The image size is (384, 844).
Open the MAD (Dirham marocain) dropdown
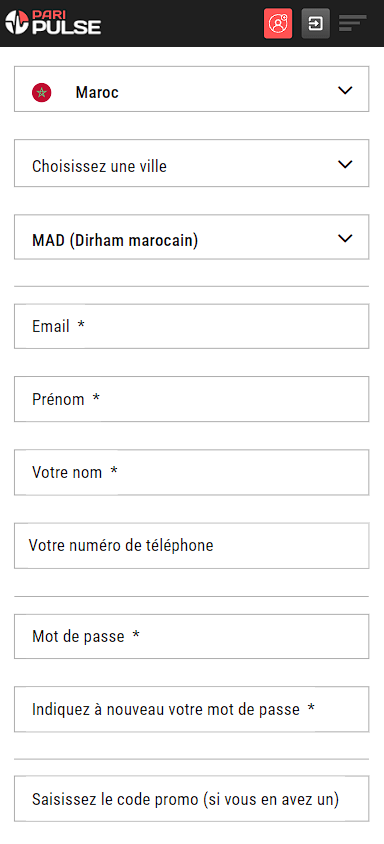pyautogui.click(x=192, y=237)
